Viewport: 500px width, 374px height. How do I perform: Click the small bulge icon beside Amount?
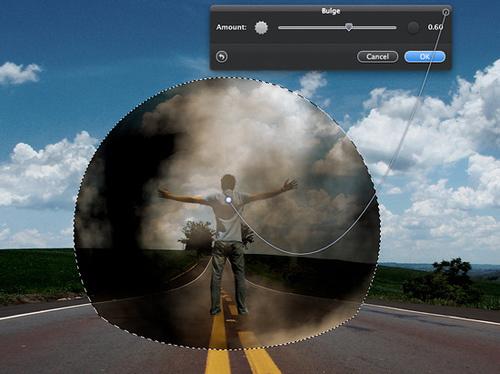tap(261, 27)
